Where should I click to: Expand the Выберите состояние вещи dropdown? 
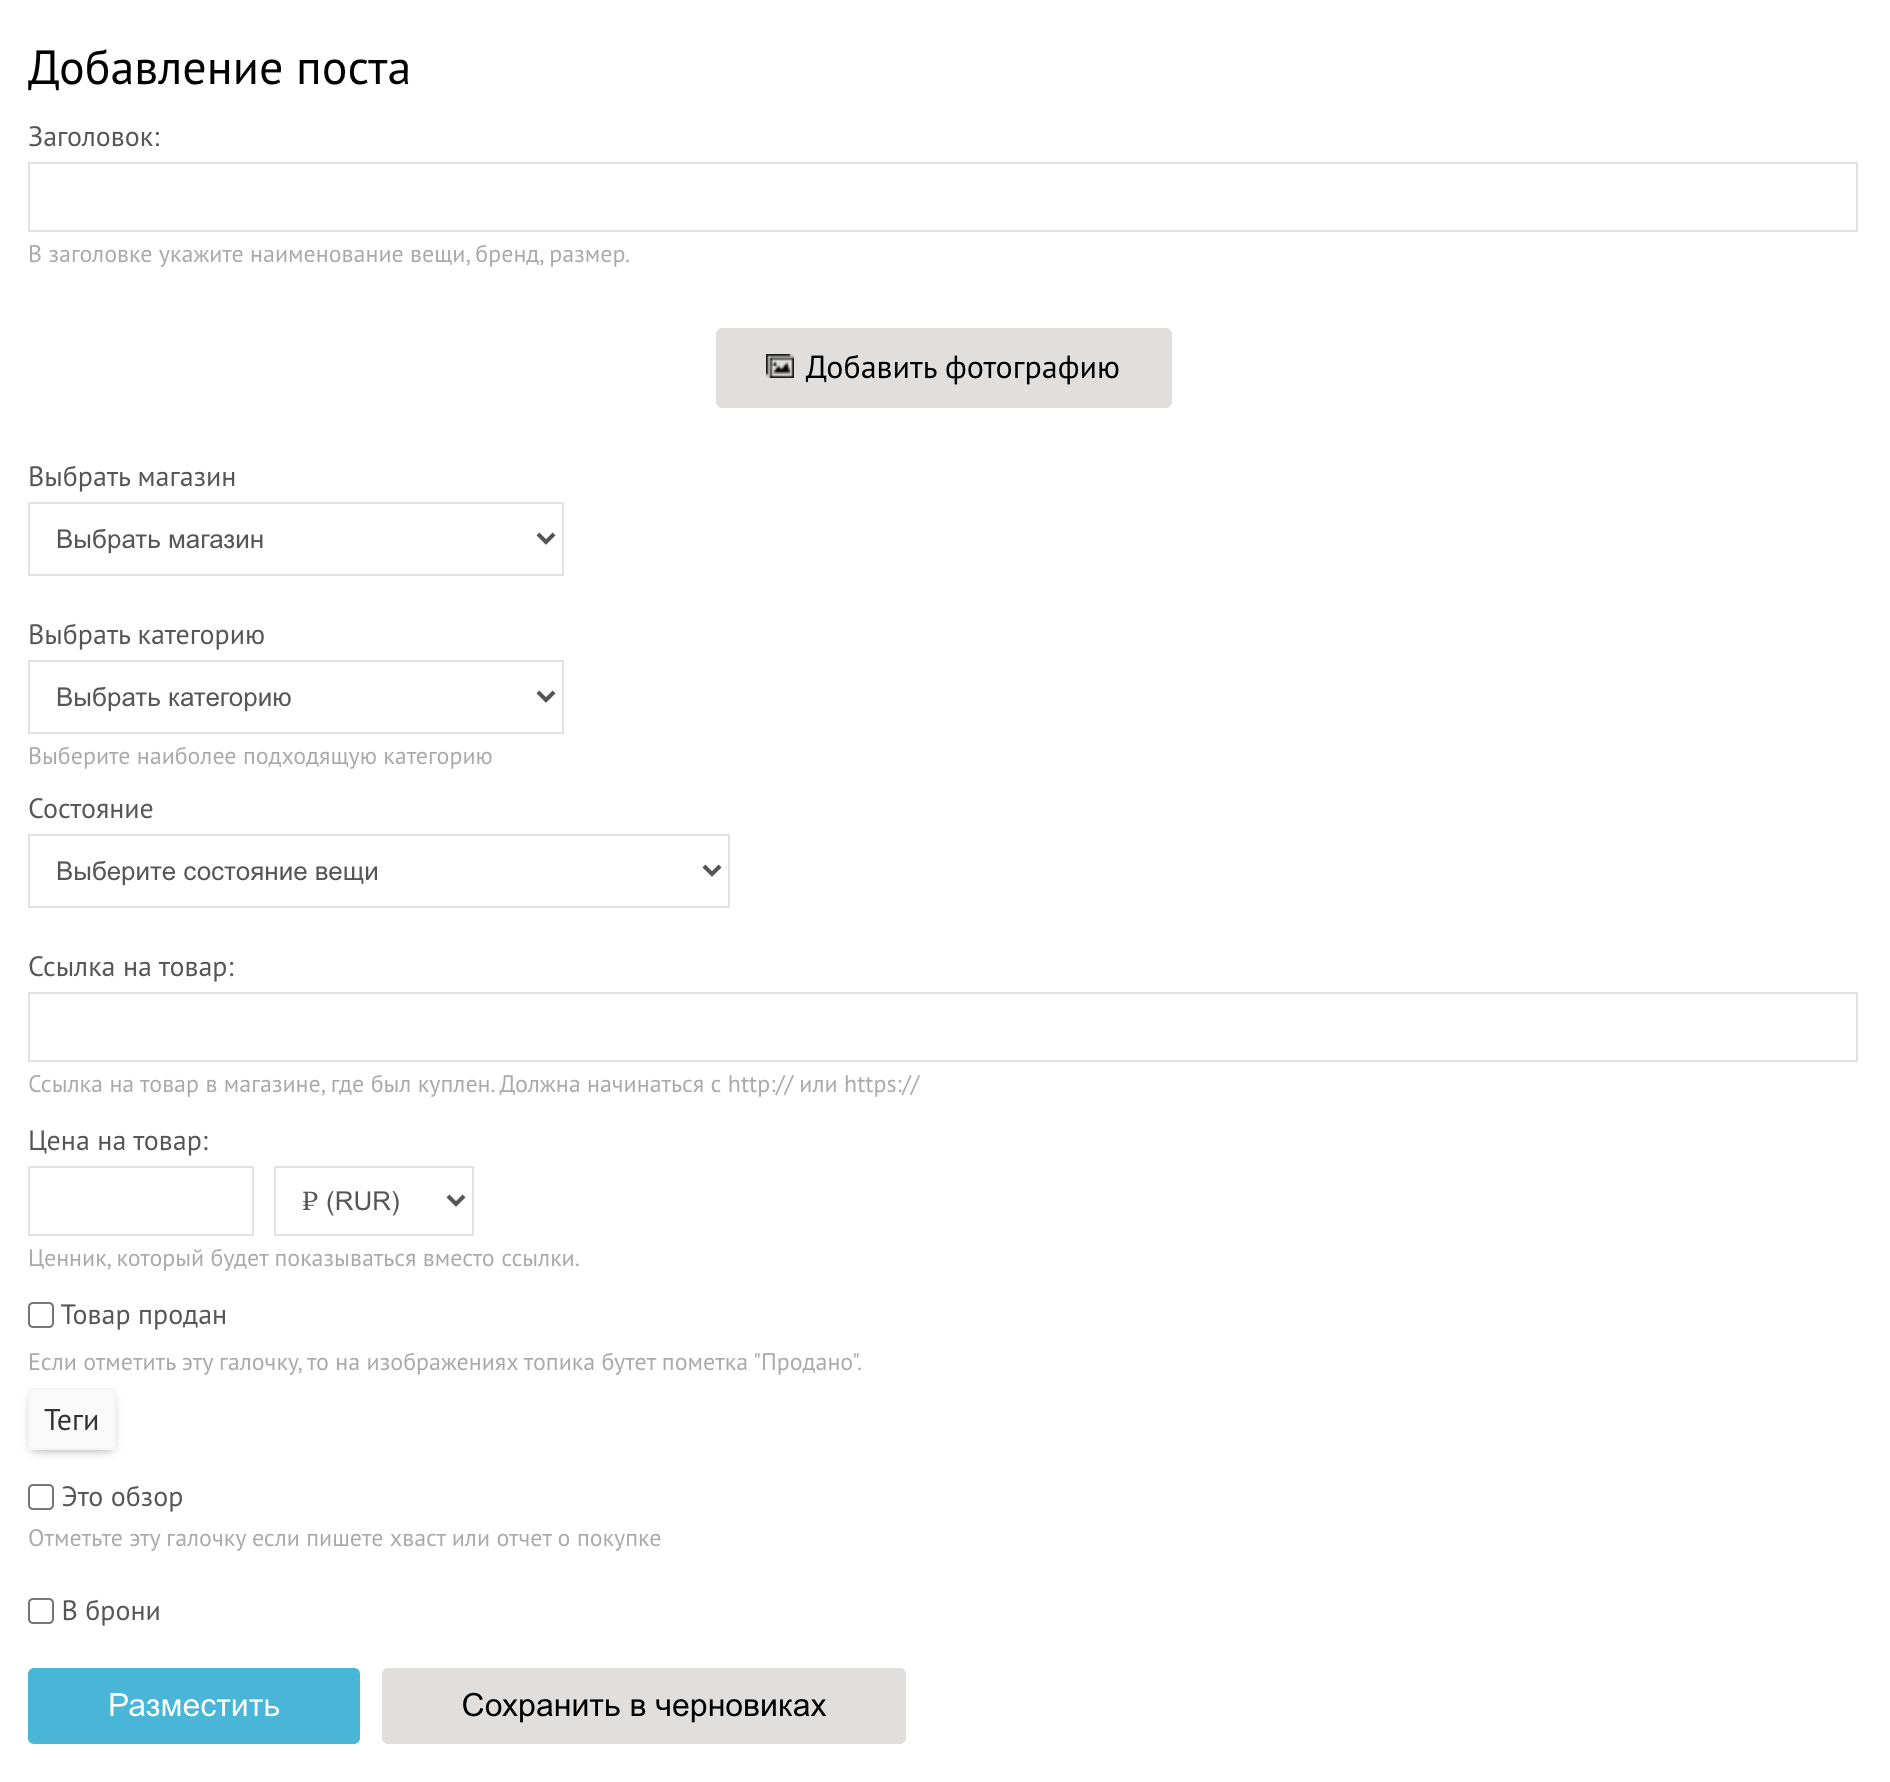379,871
